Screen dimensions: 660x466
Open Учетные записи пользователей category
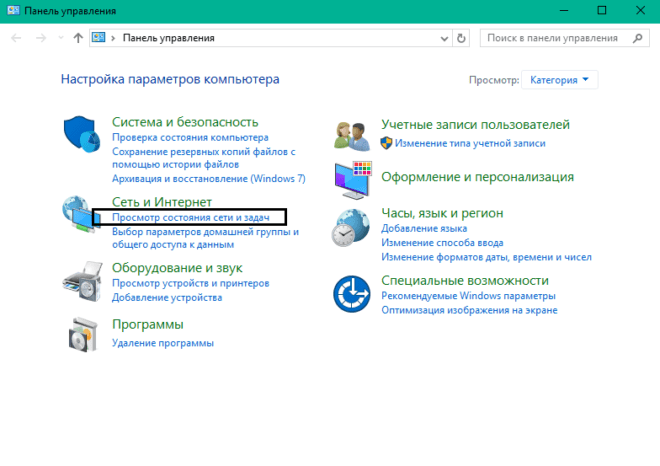click(x=476, y=125)
